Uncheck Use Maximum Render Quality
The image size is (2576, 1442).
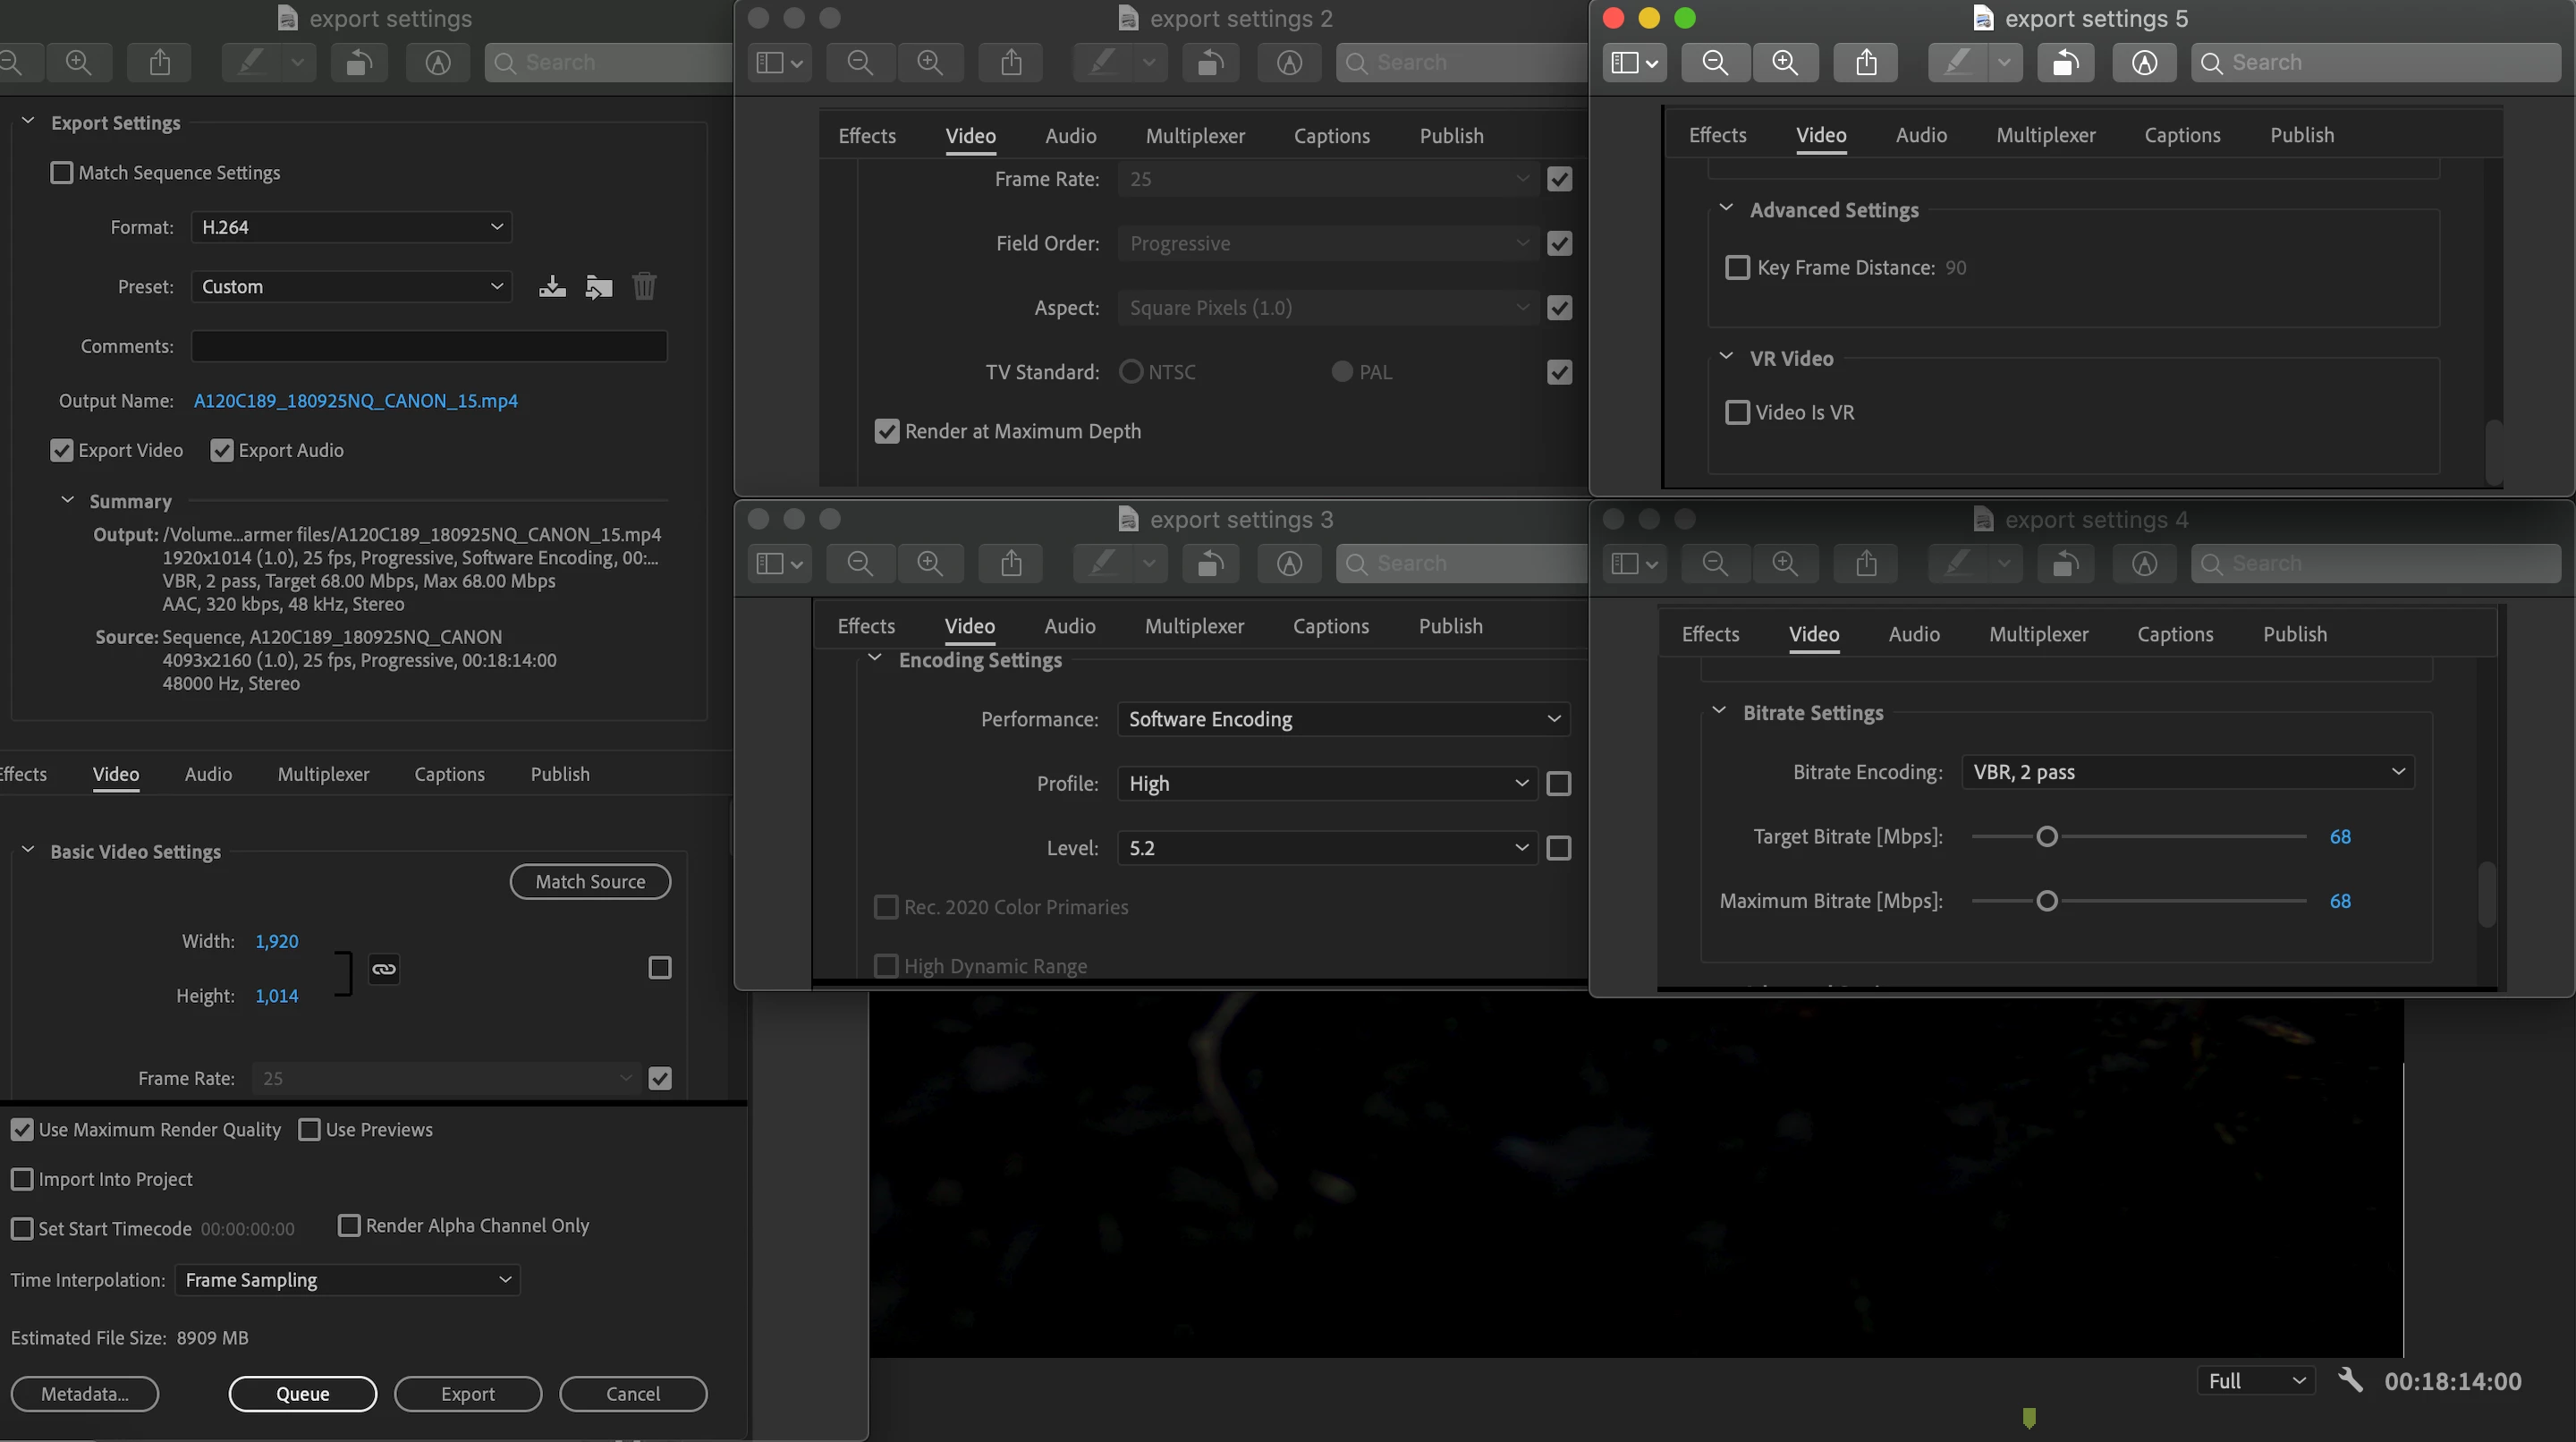click(22, 1130)
